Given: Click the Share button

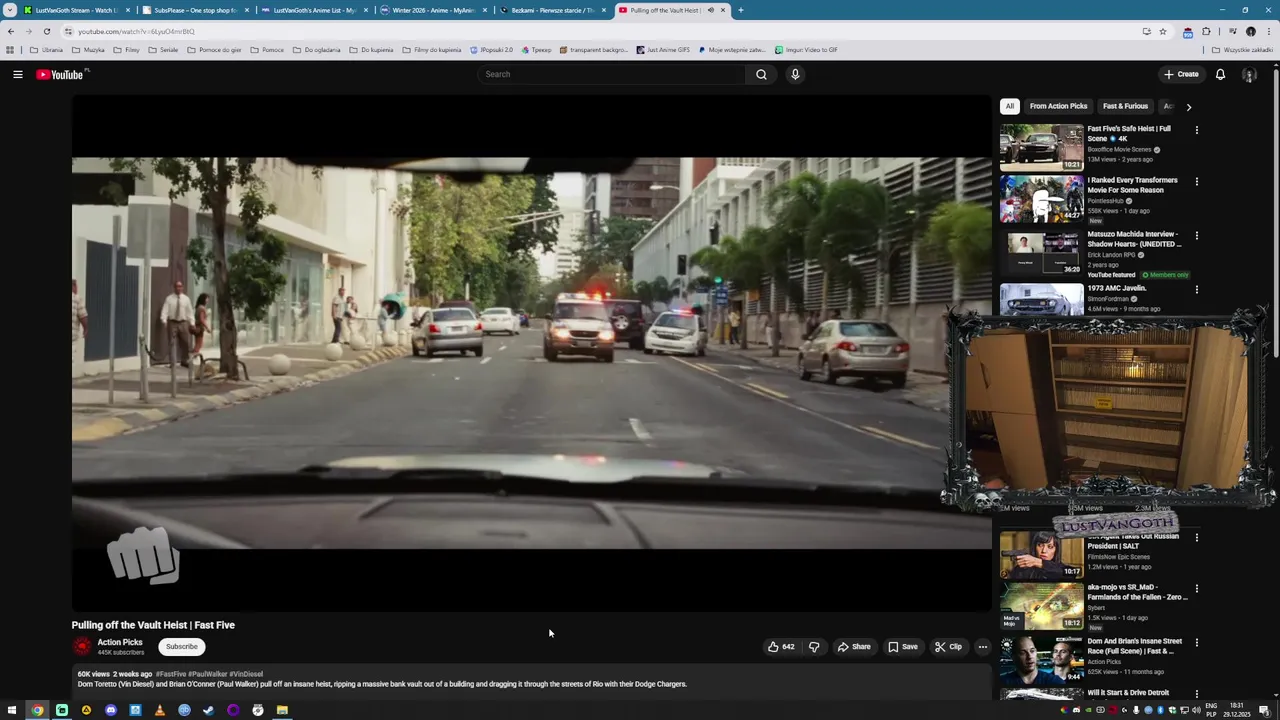Looking at the screenshot, I should coord(854,647).
